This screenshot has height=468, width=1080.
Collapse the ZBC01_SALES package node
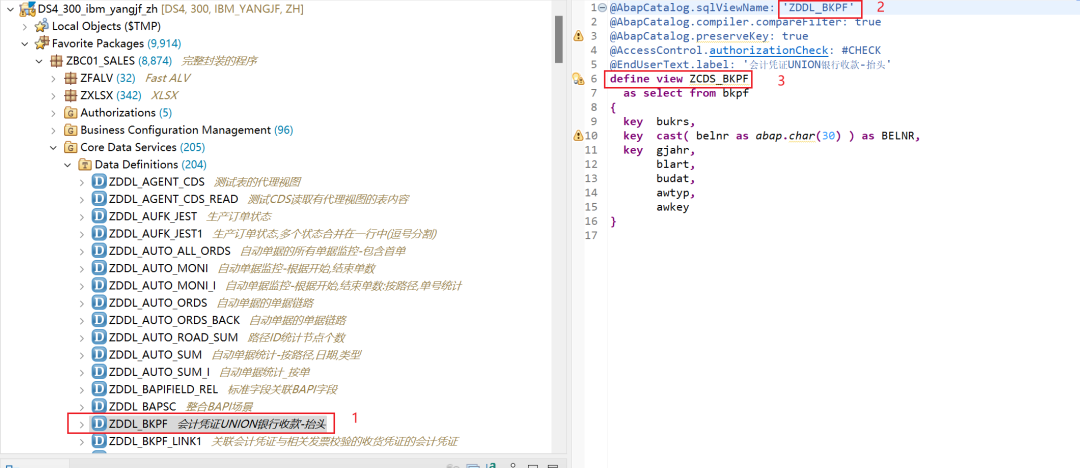pos(39,61)
